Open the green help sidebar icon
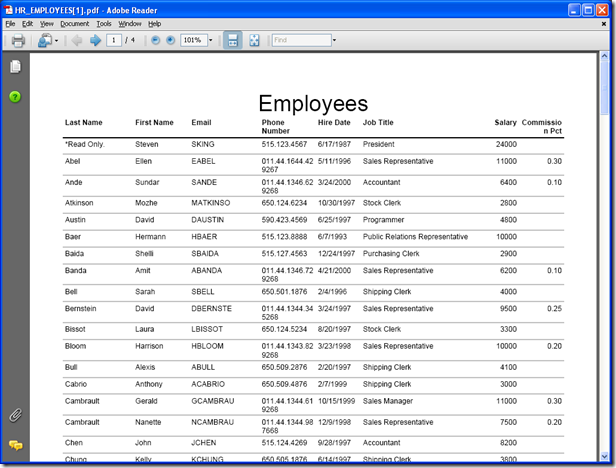Image resolution: width=616 pixels, height=468 pixels. pyautogui.click(x=15, y=97)
